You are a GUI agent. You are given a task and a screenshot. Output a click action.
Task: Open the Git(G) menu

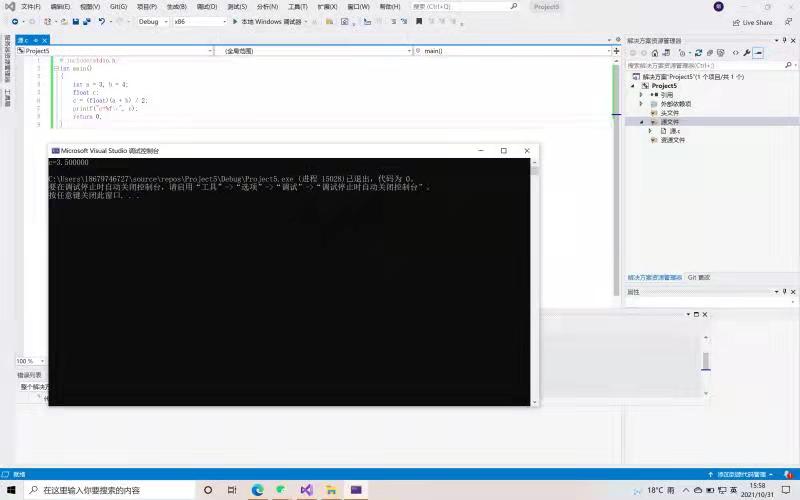click(x=118, y=7)
